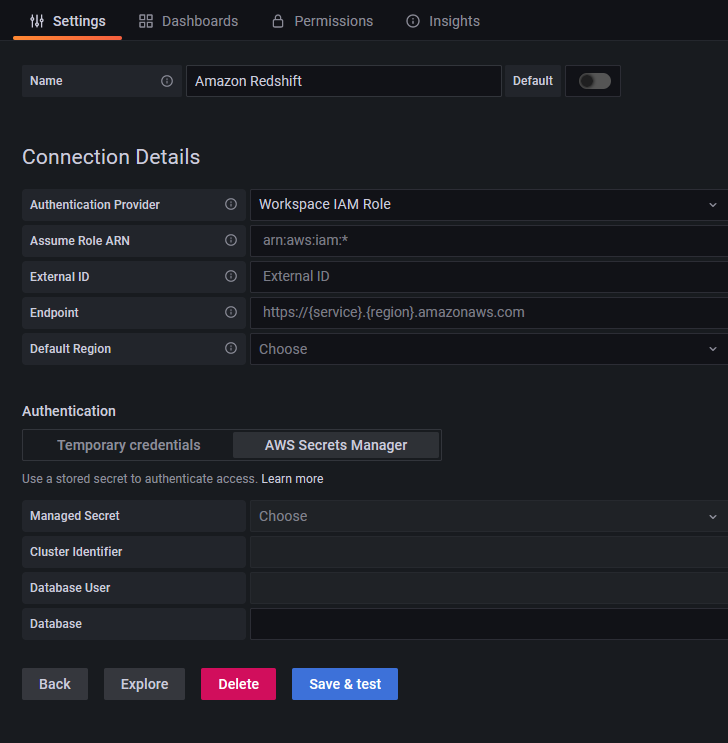Toggle the Default data source switch
The width and height of the screenshot is (728, 743).
(594, 81)
